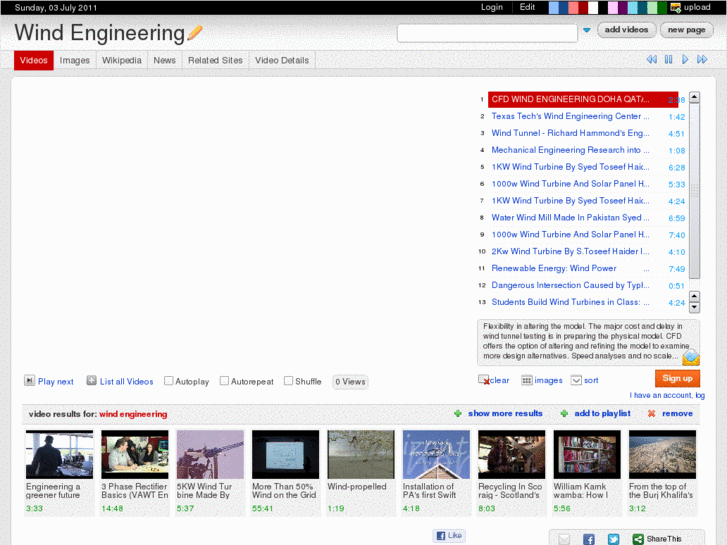Open the Video Details tab
This screenshot has width=727, height=545.
(x=282, y=60)
